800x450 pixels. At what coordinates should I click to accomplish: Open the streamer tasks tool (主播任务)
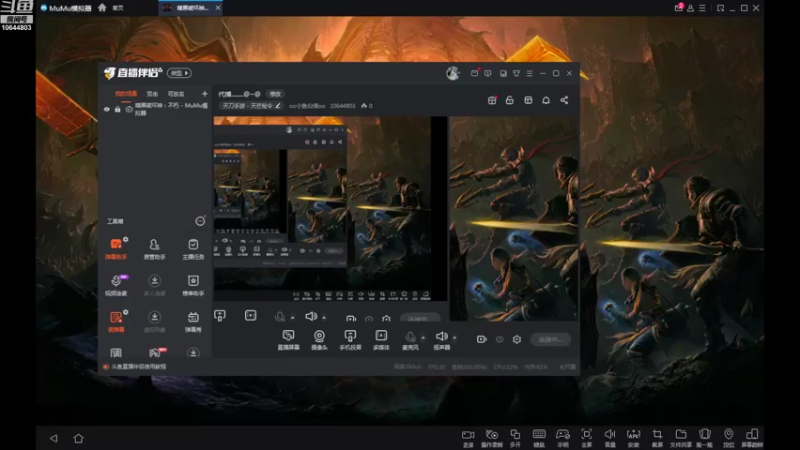point(193,248)
